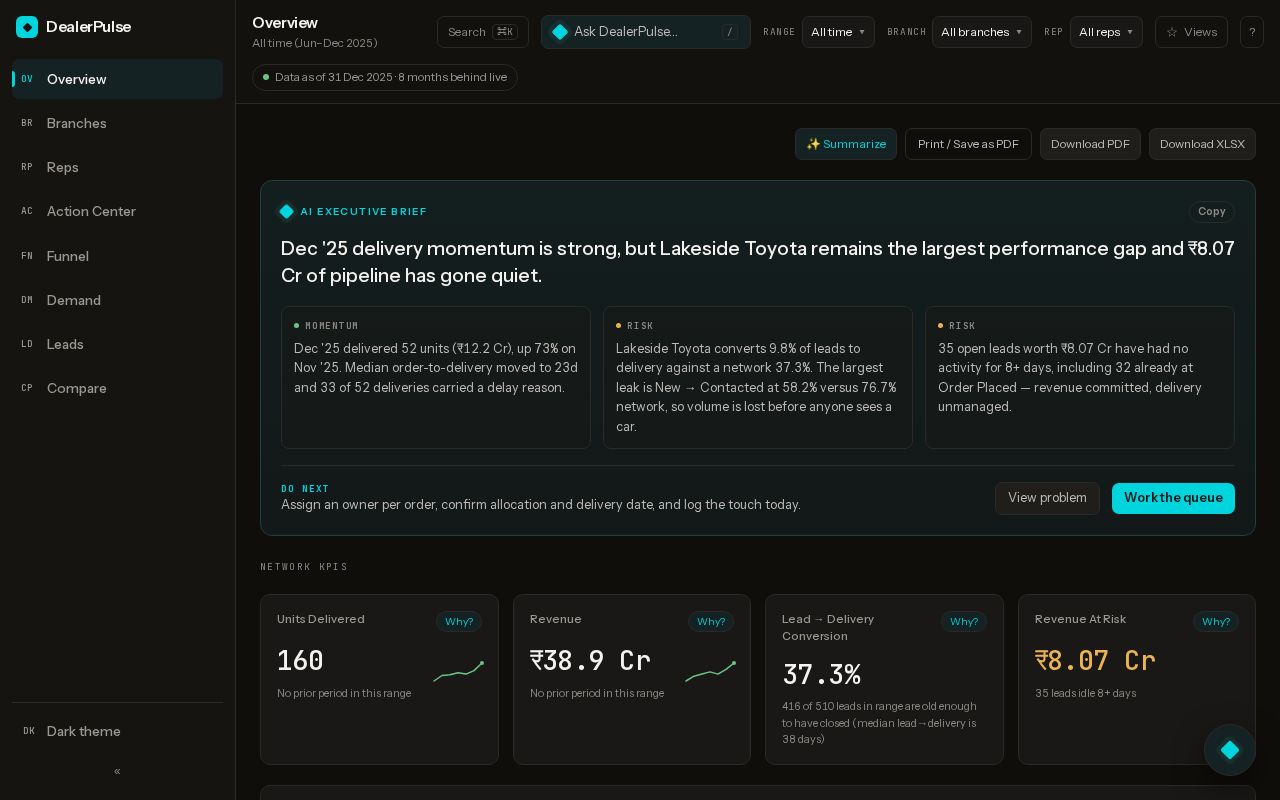Open the Branch dropdown showing All branches
This screenshot has height=800, width=1280.
(x=982, y=32)
